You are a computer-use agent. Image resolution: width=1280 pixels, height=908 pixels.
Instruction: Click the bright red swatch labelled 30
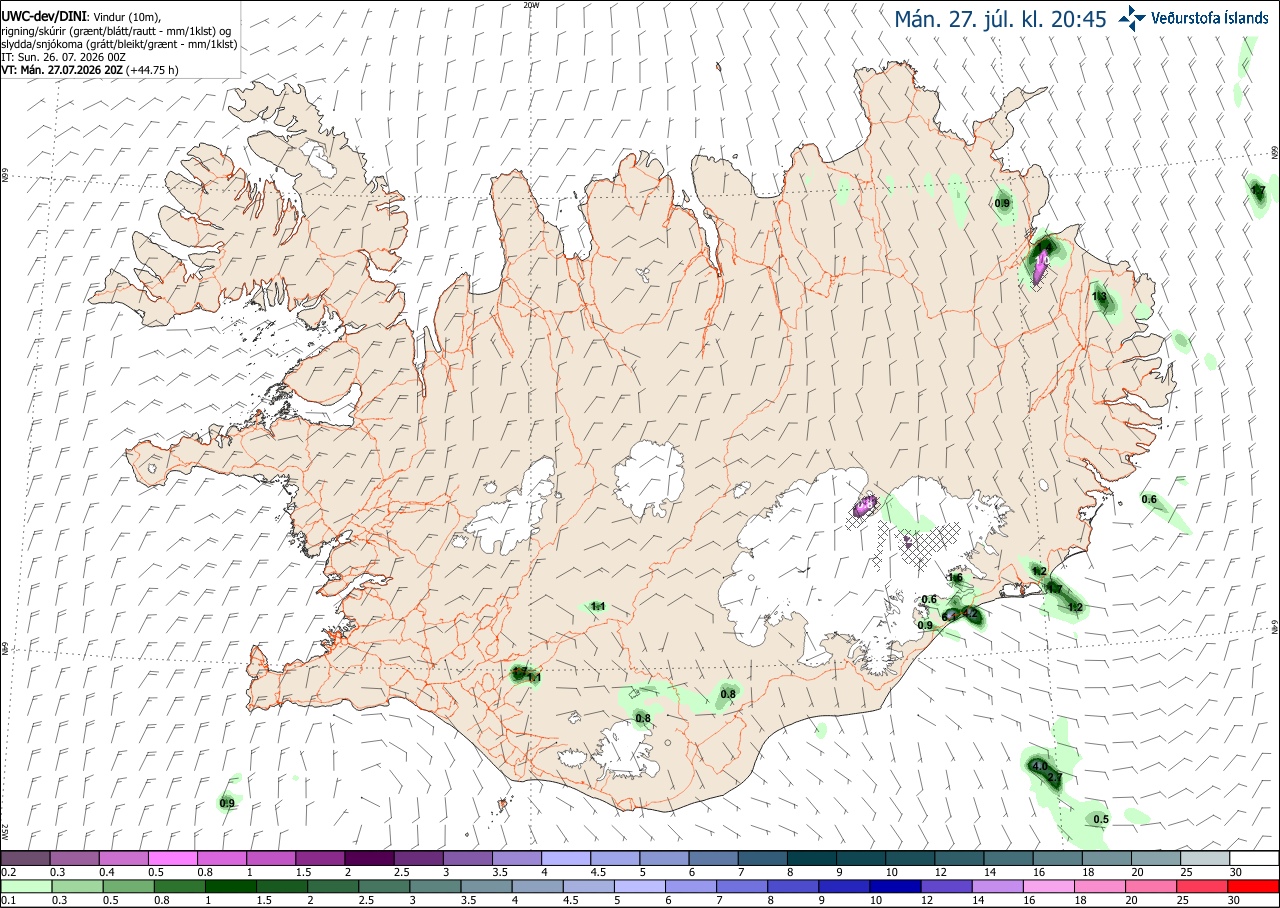click(x=1254, y=886)
